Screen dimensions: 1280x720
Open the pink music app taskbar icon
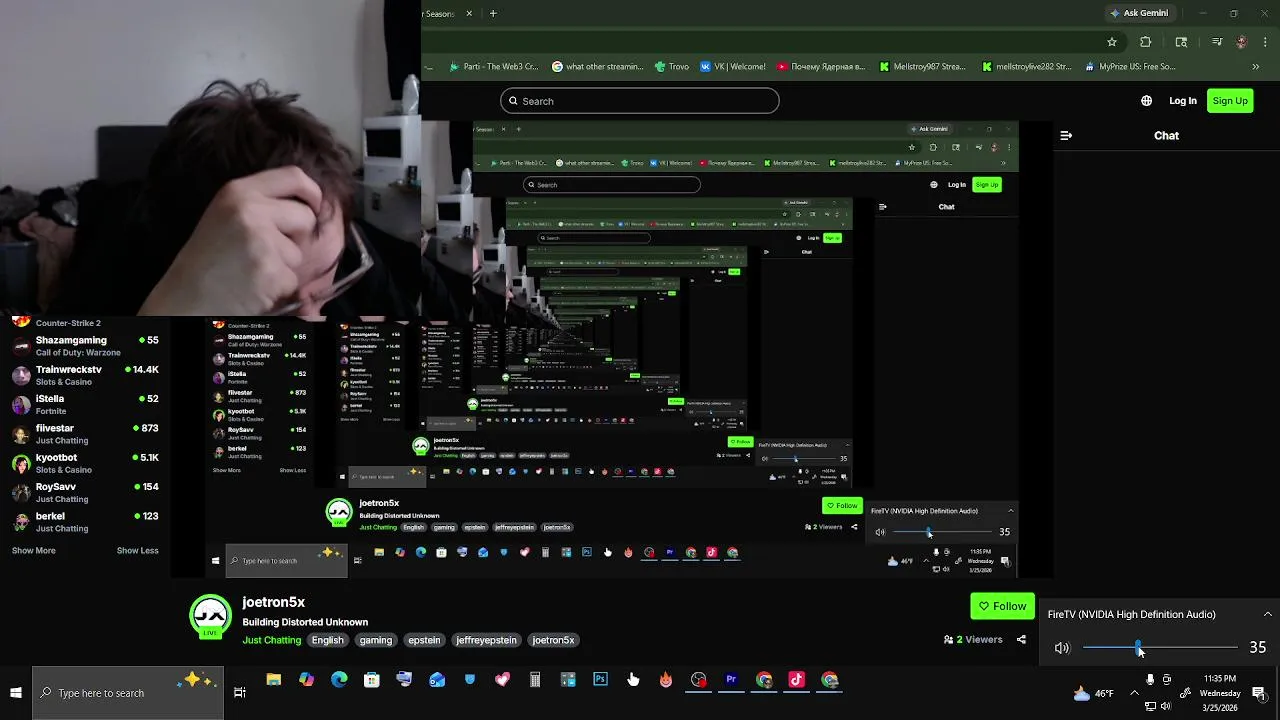tap(796, 680)
